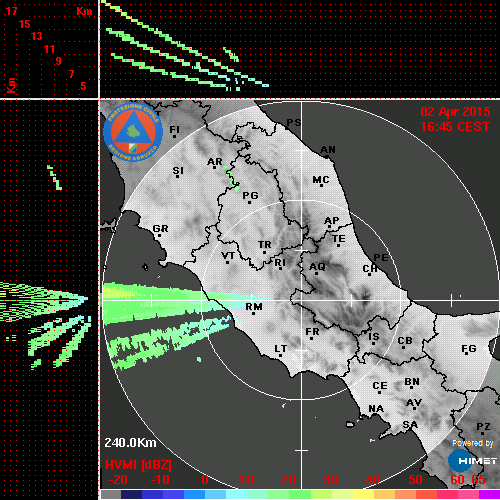Viewport: 500px width, 500px height.
Task: Click the SI city label on map
Action: click(x=178, y=170)
